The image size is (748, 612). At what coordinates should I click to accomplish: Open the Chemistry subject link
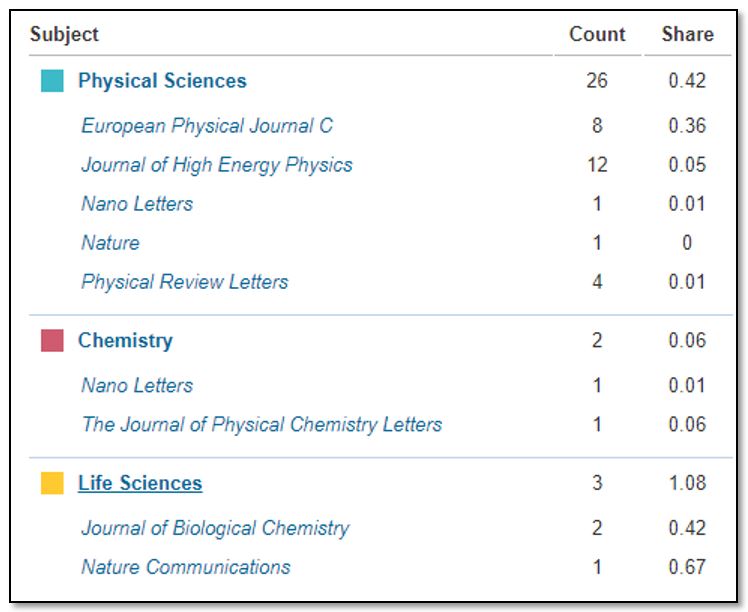(x=125, y=341)
